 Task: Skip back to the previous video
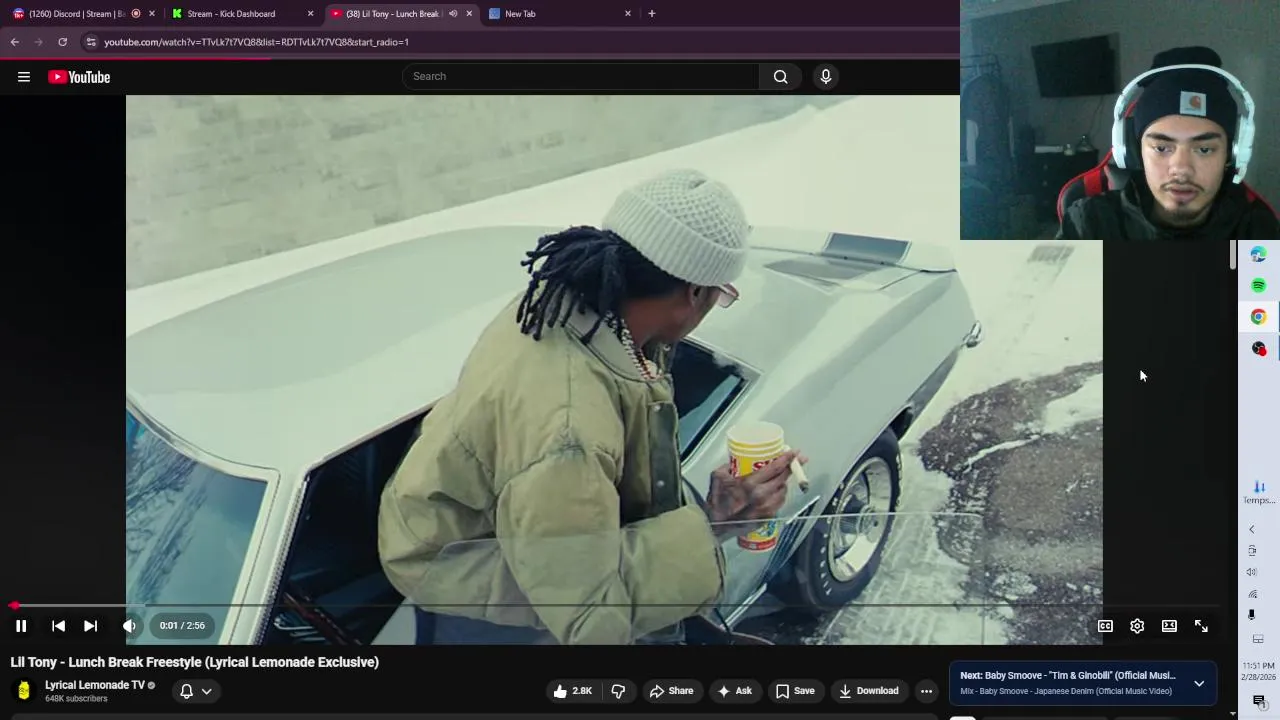tap(58, 626)
